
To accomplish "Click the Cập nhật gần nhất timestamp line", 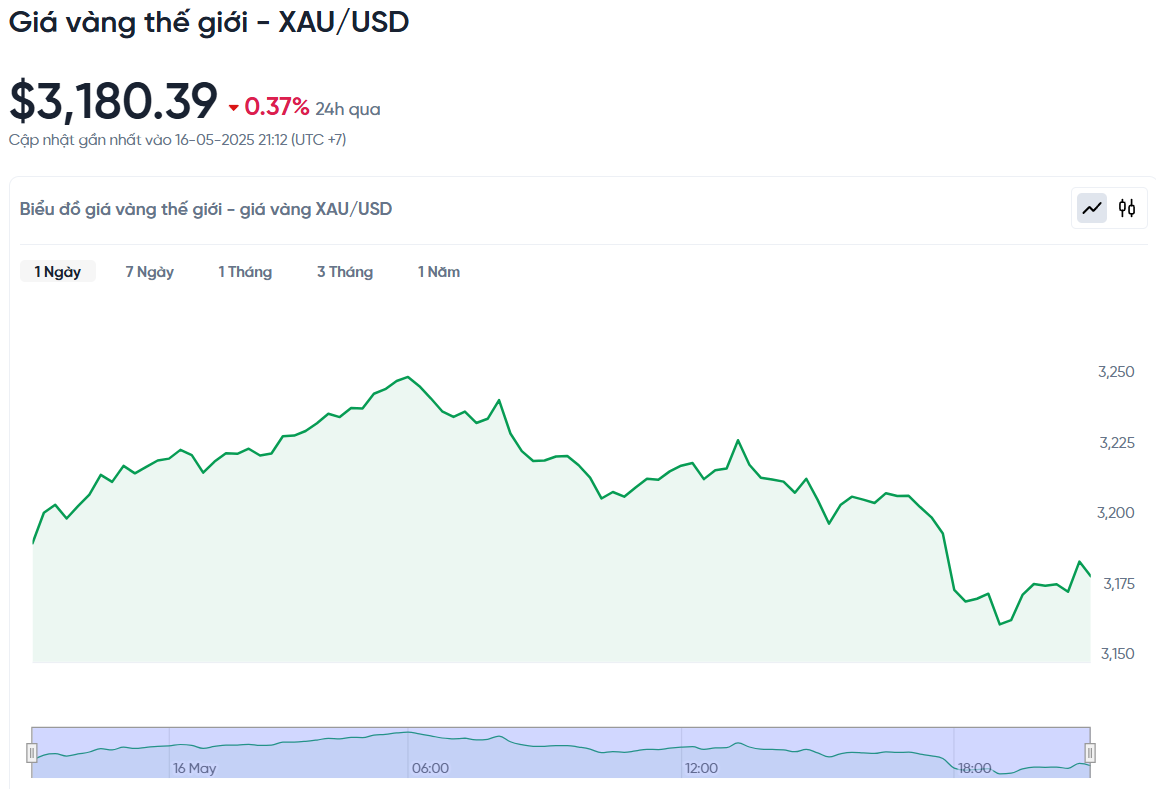I will pyautogui.click(x=178, y=139).
